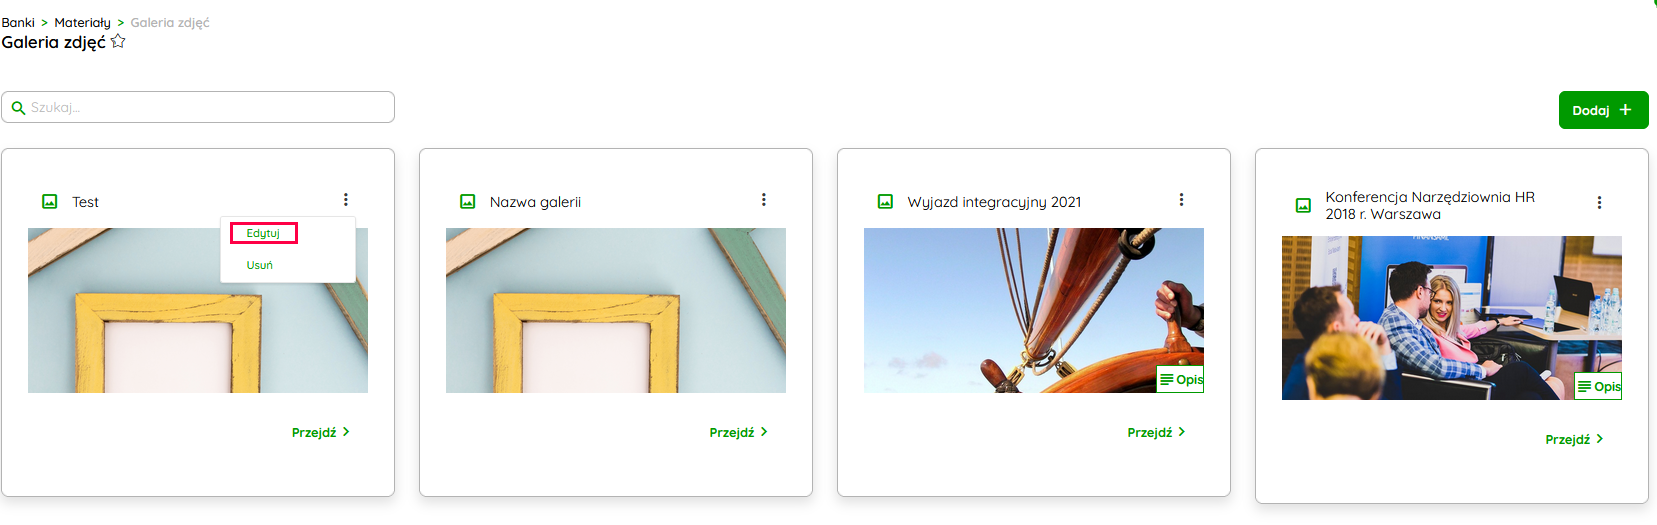1657x525 pixels.
Task: Select Usuń from the context menu
Action: (260, 265)
